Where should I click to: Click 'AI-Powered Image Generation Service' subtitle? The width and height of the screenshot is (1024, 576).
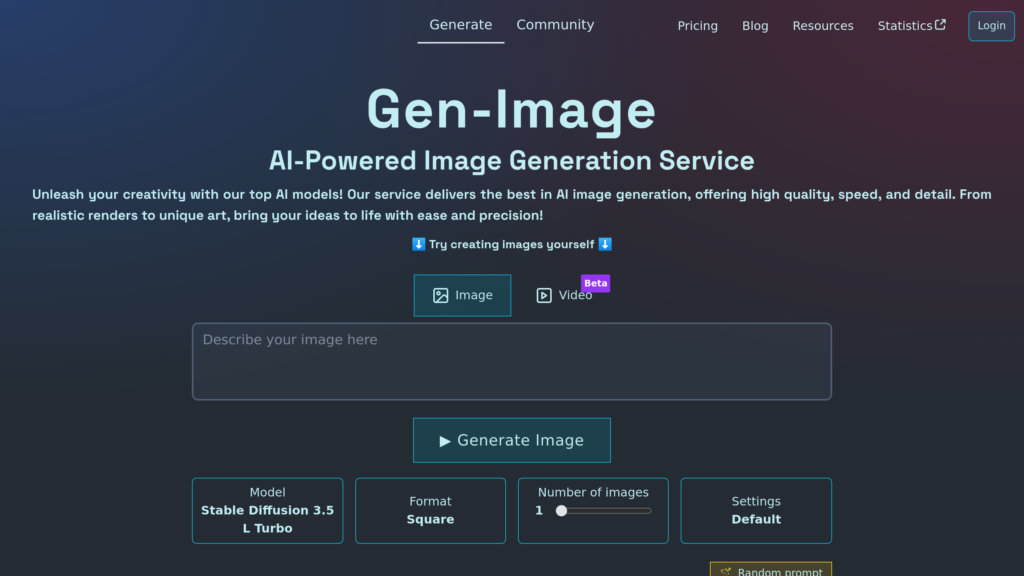click(x=512, y=161)
